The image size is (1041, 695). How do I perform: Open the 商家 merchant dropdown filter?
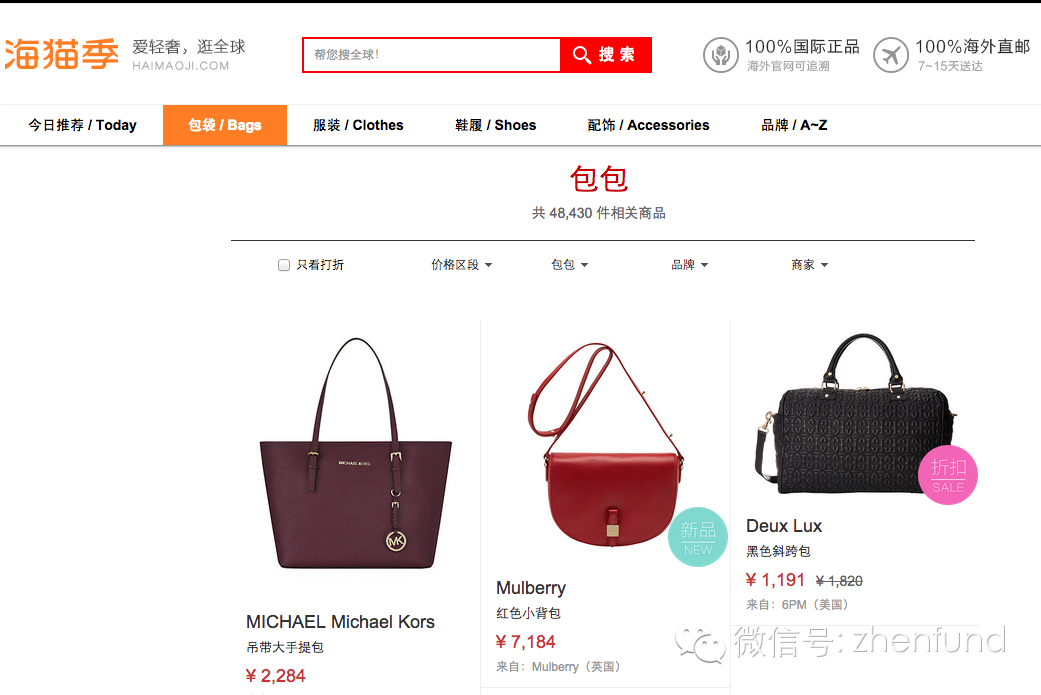(x=809, y=265)
